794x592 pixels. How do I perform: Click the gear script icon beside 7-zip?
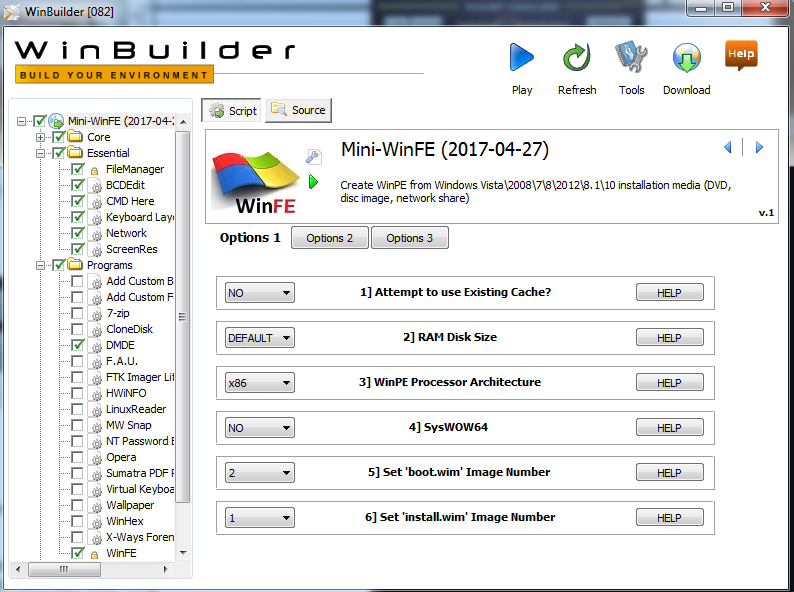pos(95,314)
